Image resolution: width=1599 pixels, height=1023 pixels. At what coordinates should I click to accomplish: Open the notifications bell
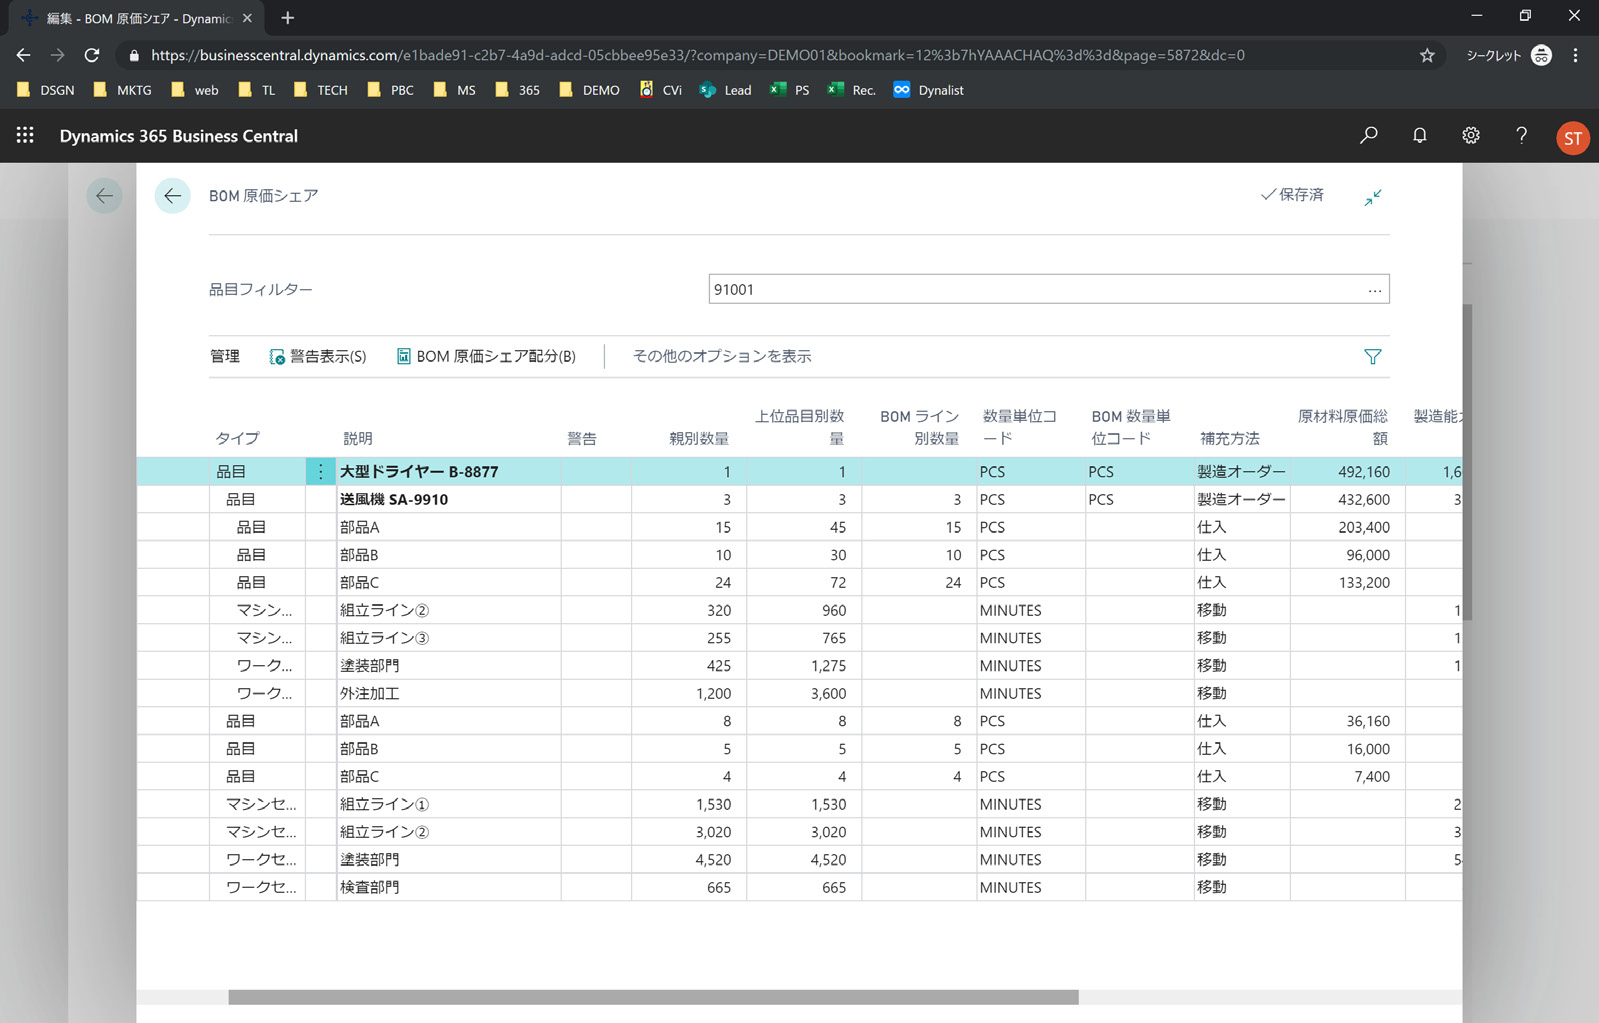(1419, 135)
